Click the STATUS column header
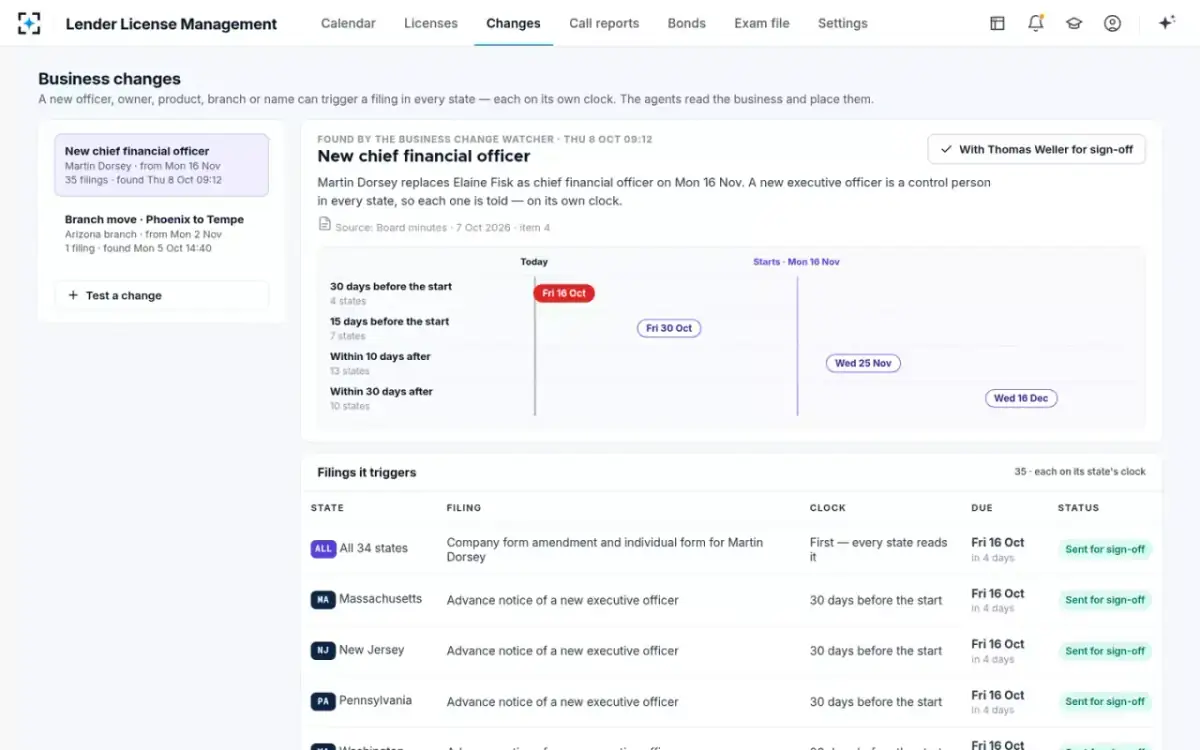The width and height of the screenshot is (1200, 750). click(1078, 508)
